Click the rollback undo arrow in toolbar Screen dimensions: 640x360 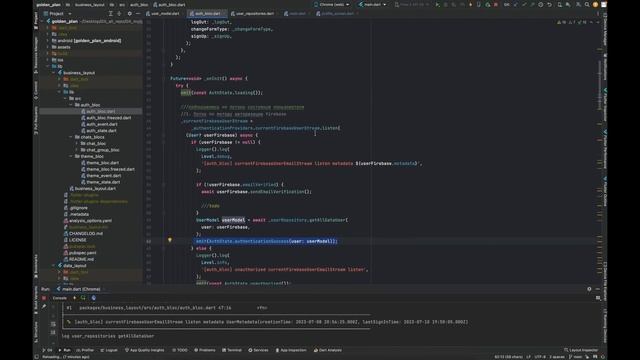[549, 4]
